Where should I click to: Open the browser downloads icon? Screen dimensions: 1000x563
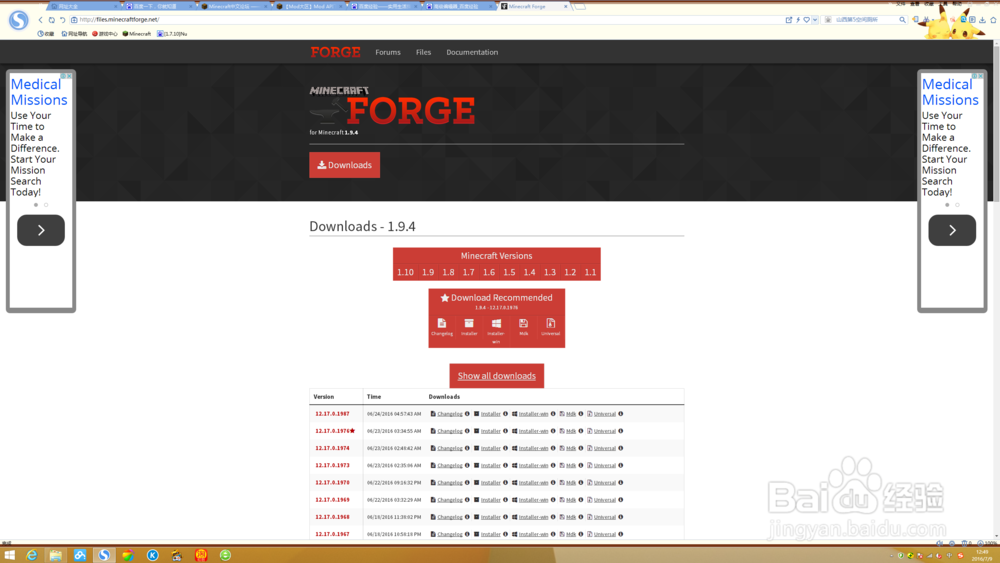click(982, 20)
